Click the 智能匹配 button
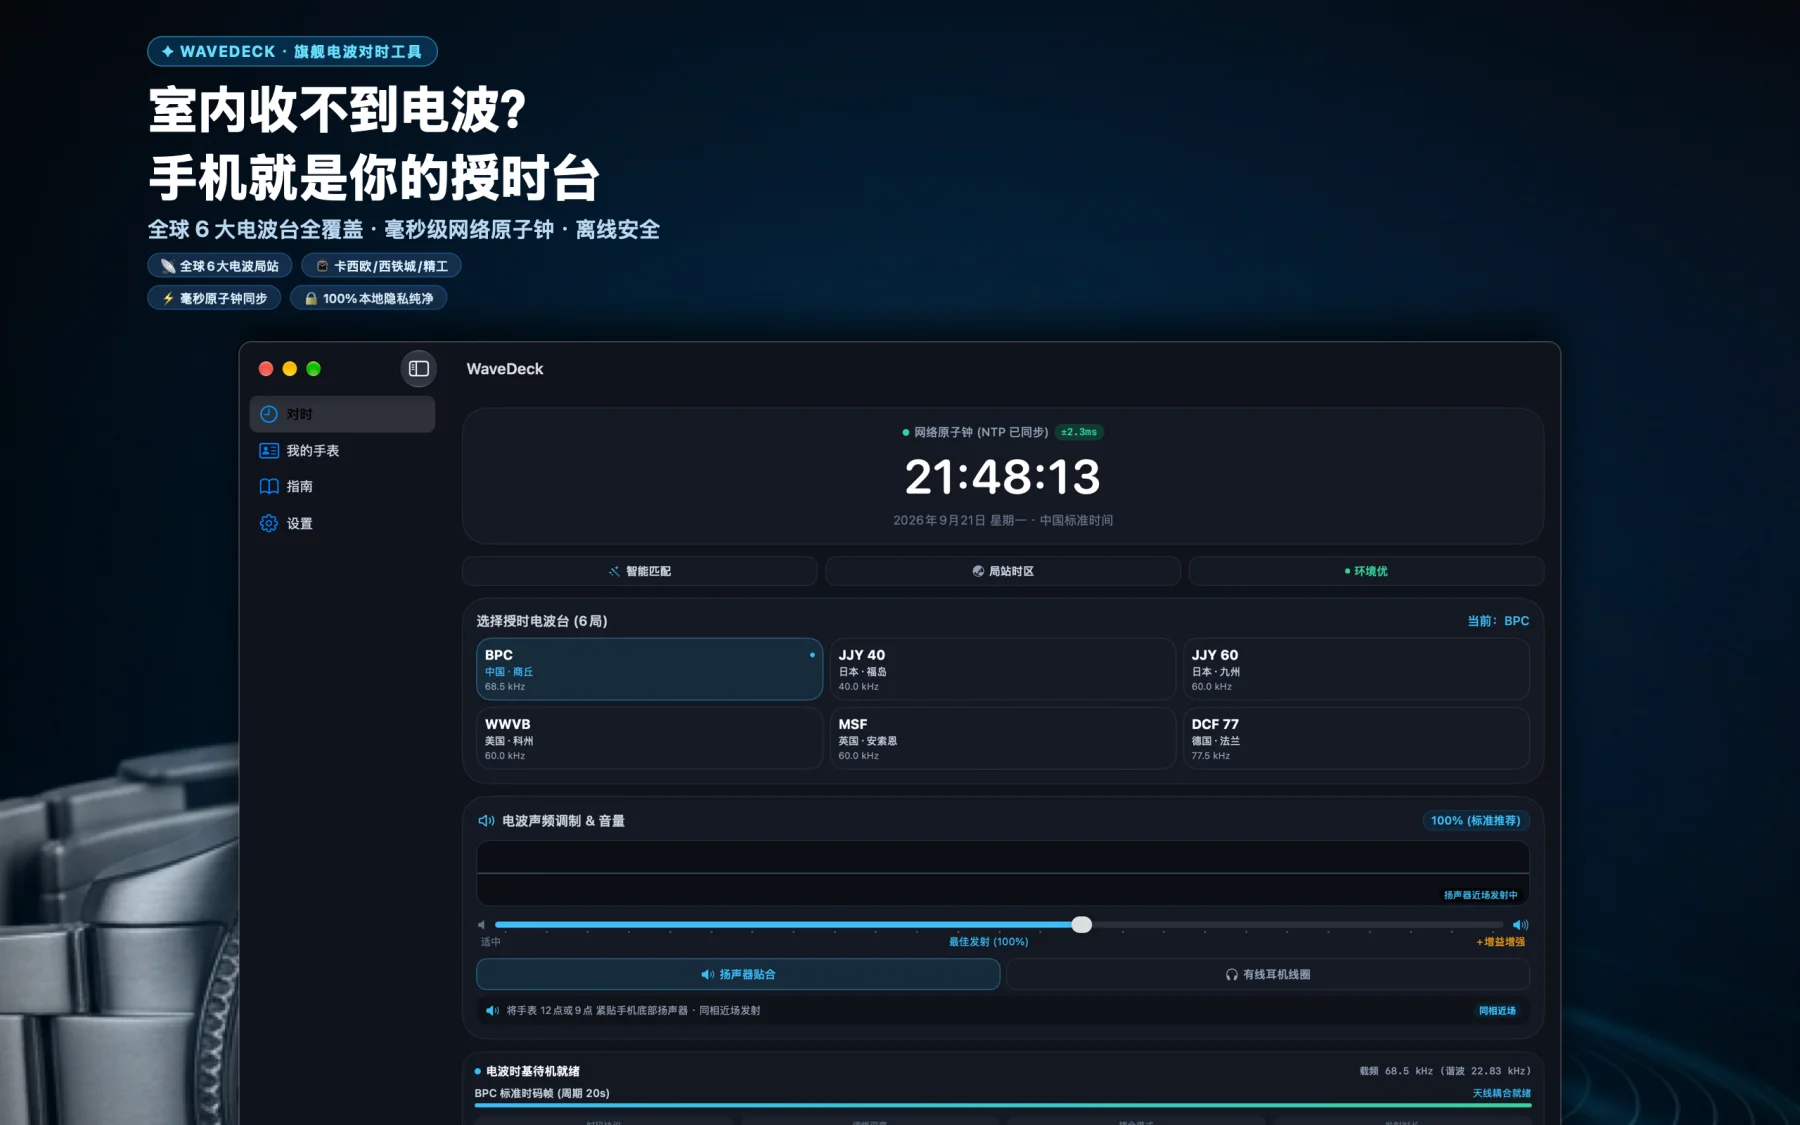Screen dimensions: 1800x1125 [x=640, y=571]
